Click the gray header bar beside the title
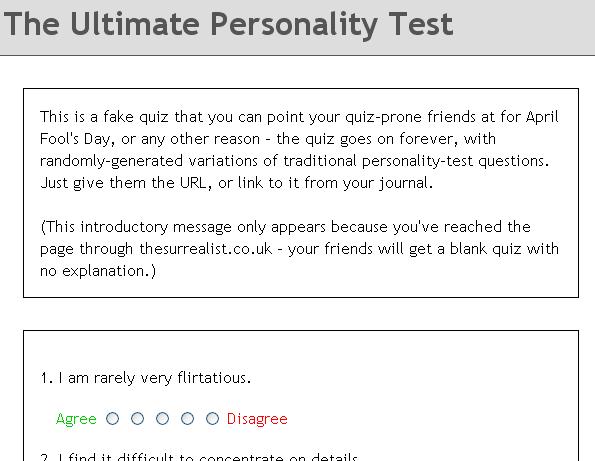This screenshot has width=595, height=461. (x=524, y=27)
